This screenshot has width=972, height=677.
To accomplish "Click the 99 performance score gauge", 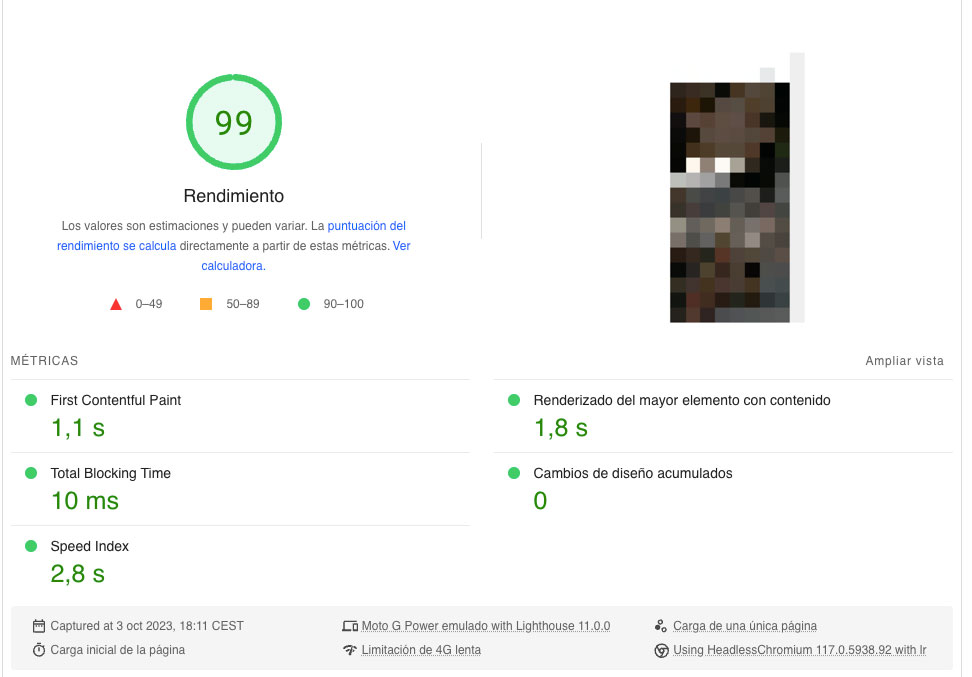I will pyautogui.click(x=234, y=123).
